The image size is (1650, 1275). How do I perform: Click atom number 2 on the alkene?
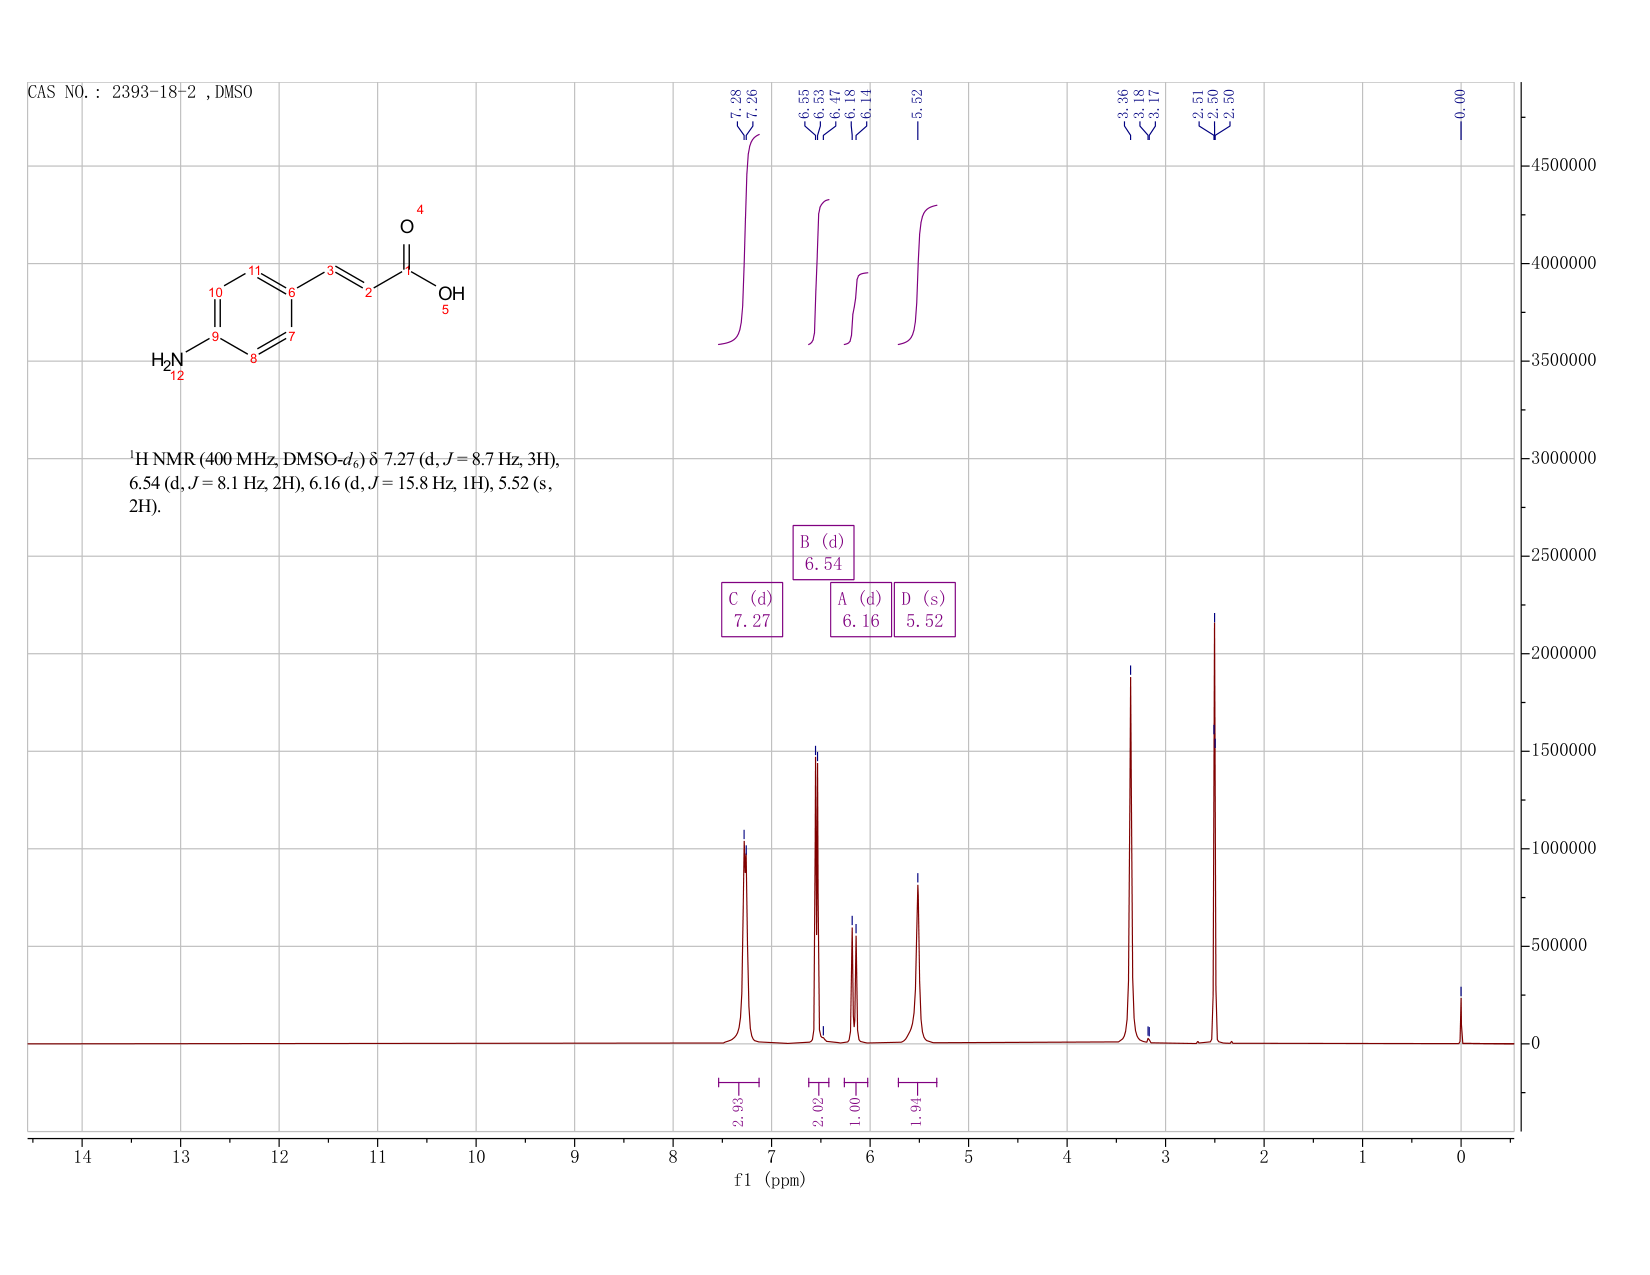[x=368, y=292]
